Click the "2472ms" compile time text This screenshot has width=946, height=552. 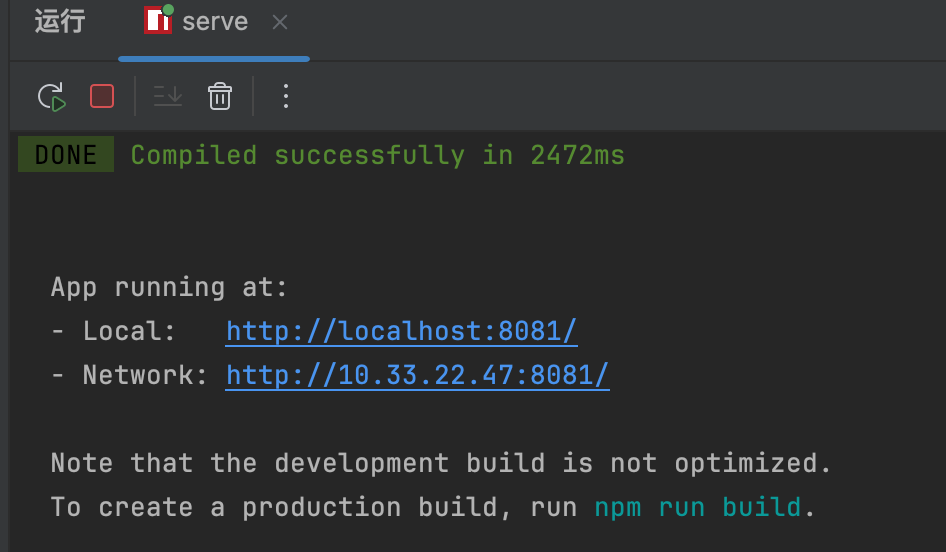(x=577, y=155)
